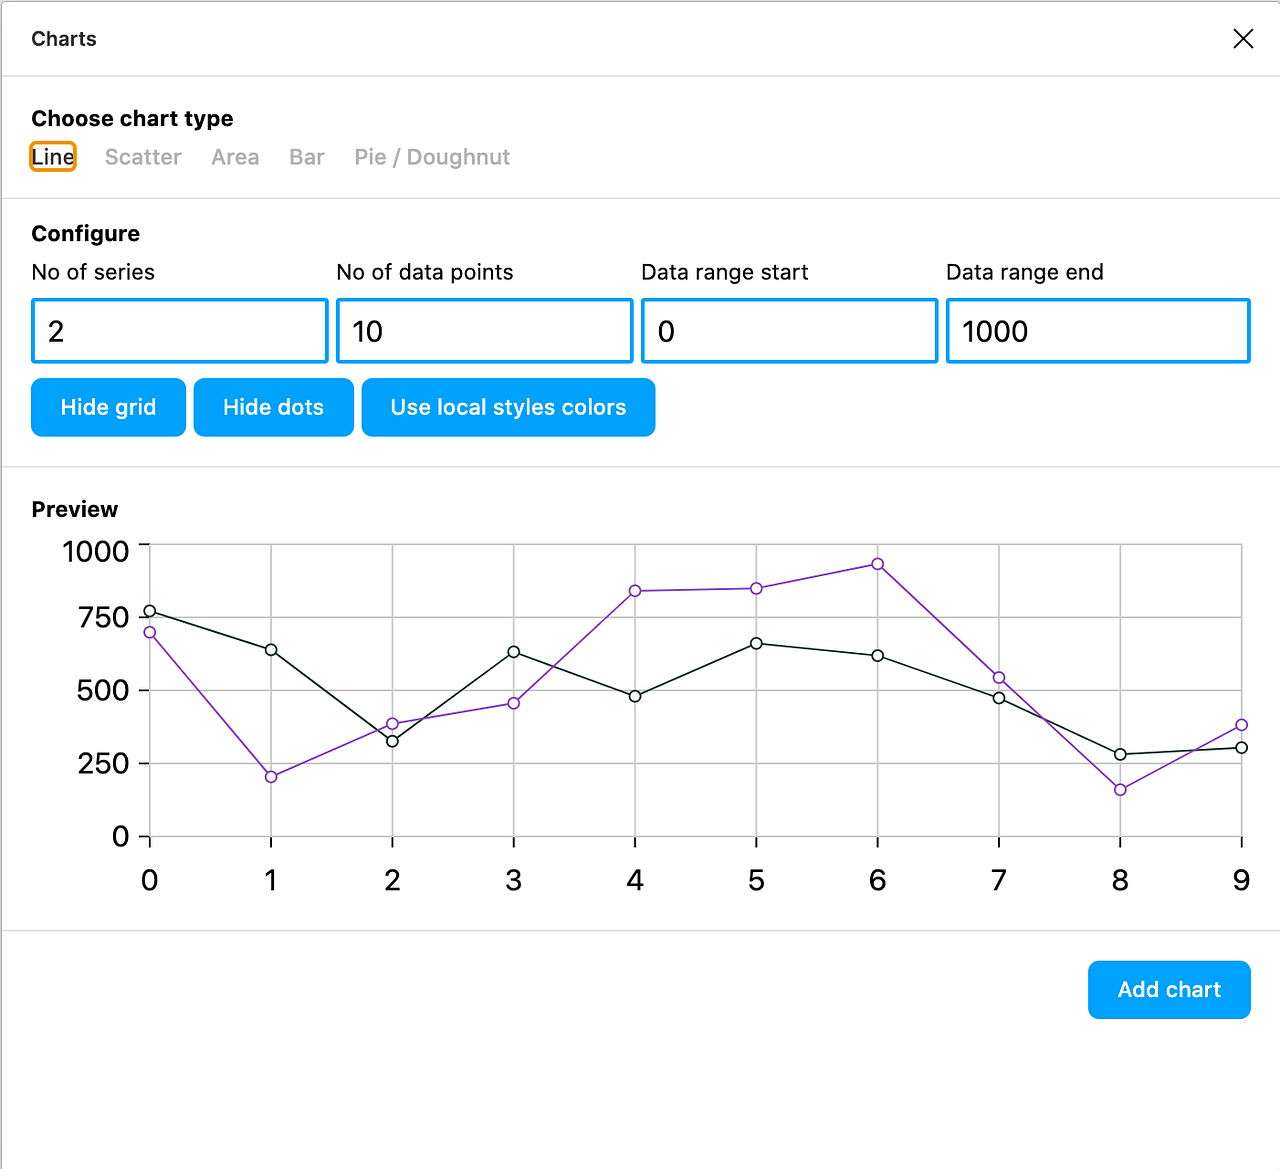Click the Configure section heading
1280x1169 pixels.
[85, 233]
